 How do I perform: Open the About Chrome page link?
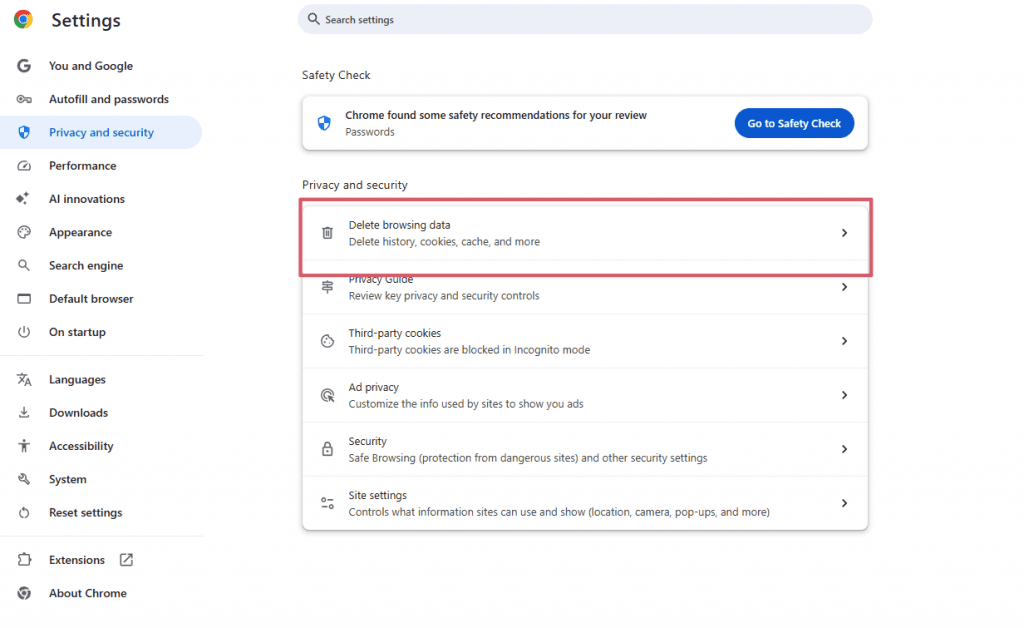click(87, 593)
